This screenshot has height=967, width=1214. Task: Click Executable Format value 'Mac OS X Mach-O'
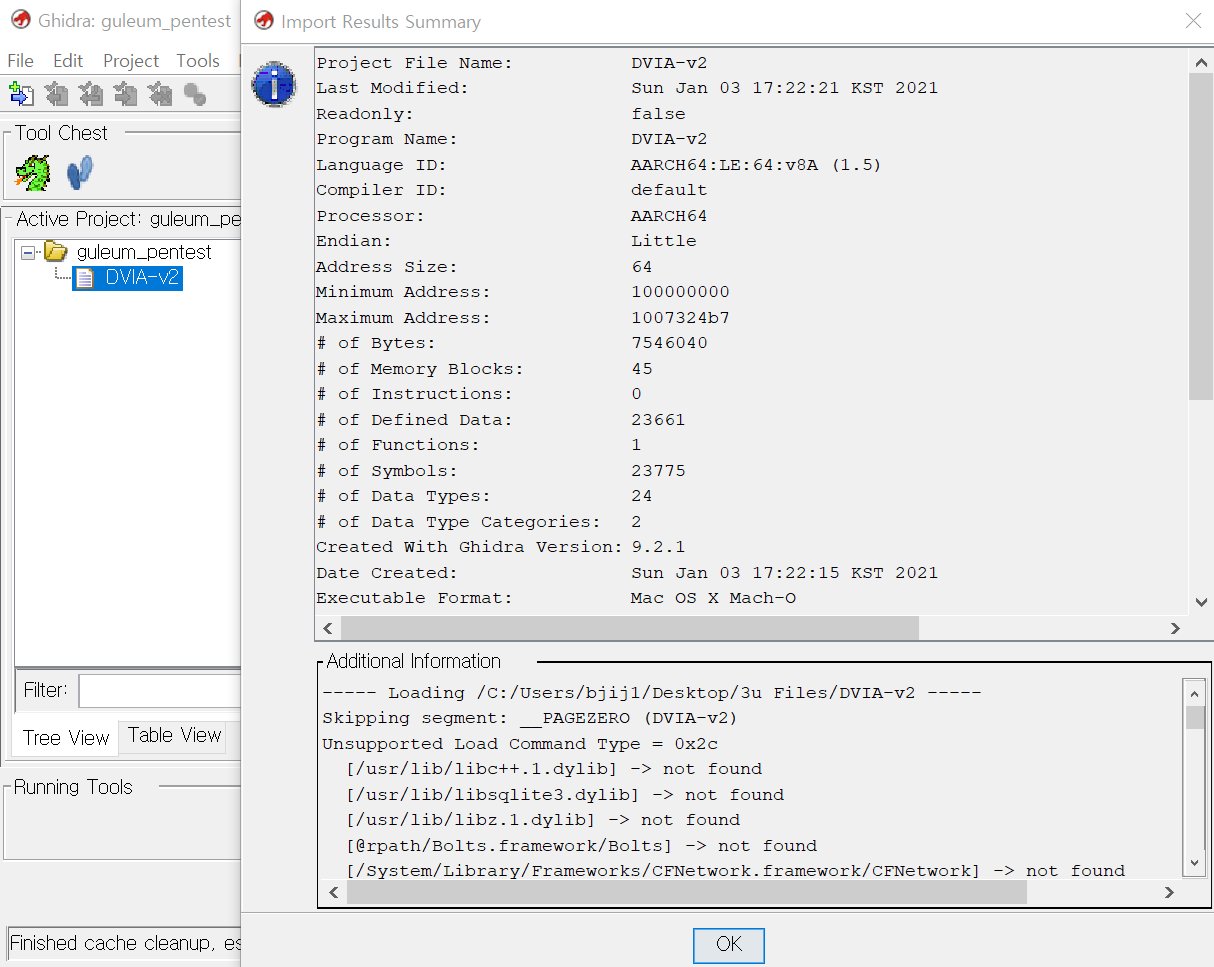click(x=713, y=598)
